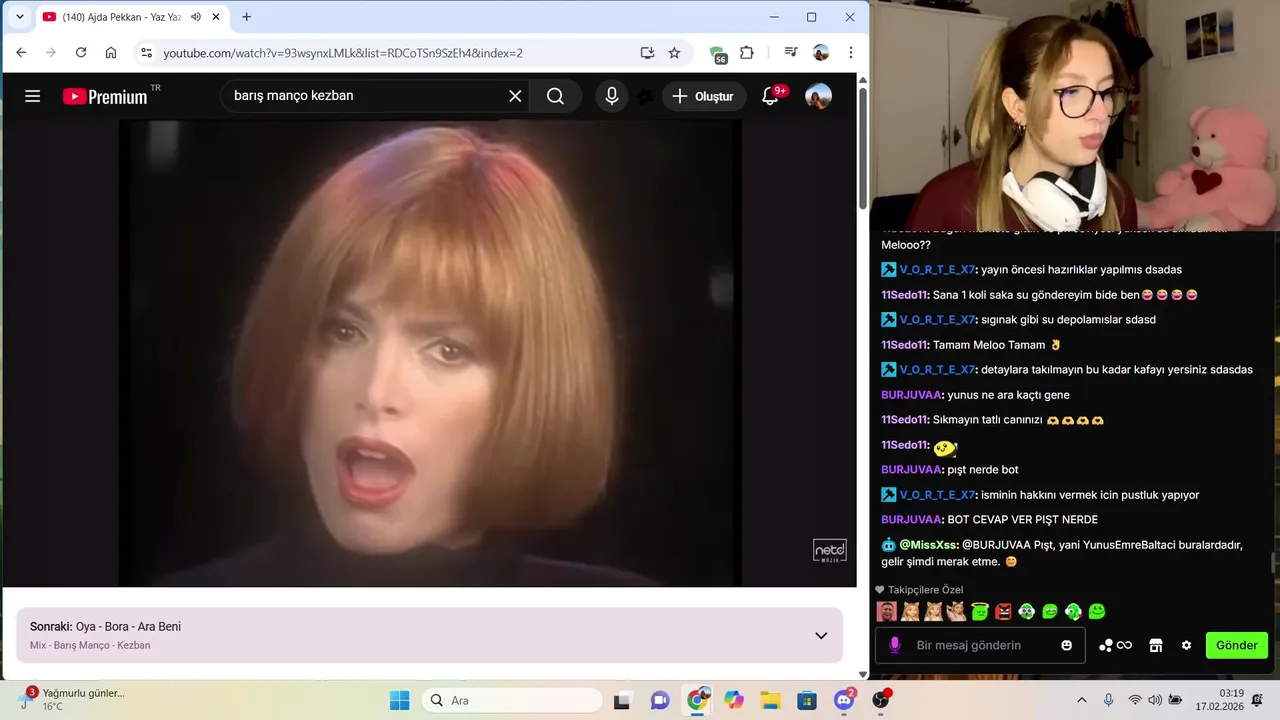The width and height of the screenshot is (1280, 720).
Task: Open the weather widget Yağmurlu günler
Action: click(72, 699)
